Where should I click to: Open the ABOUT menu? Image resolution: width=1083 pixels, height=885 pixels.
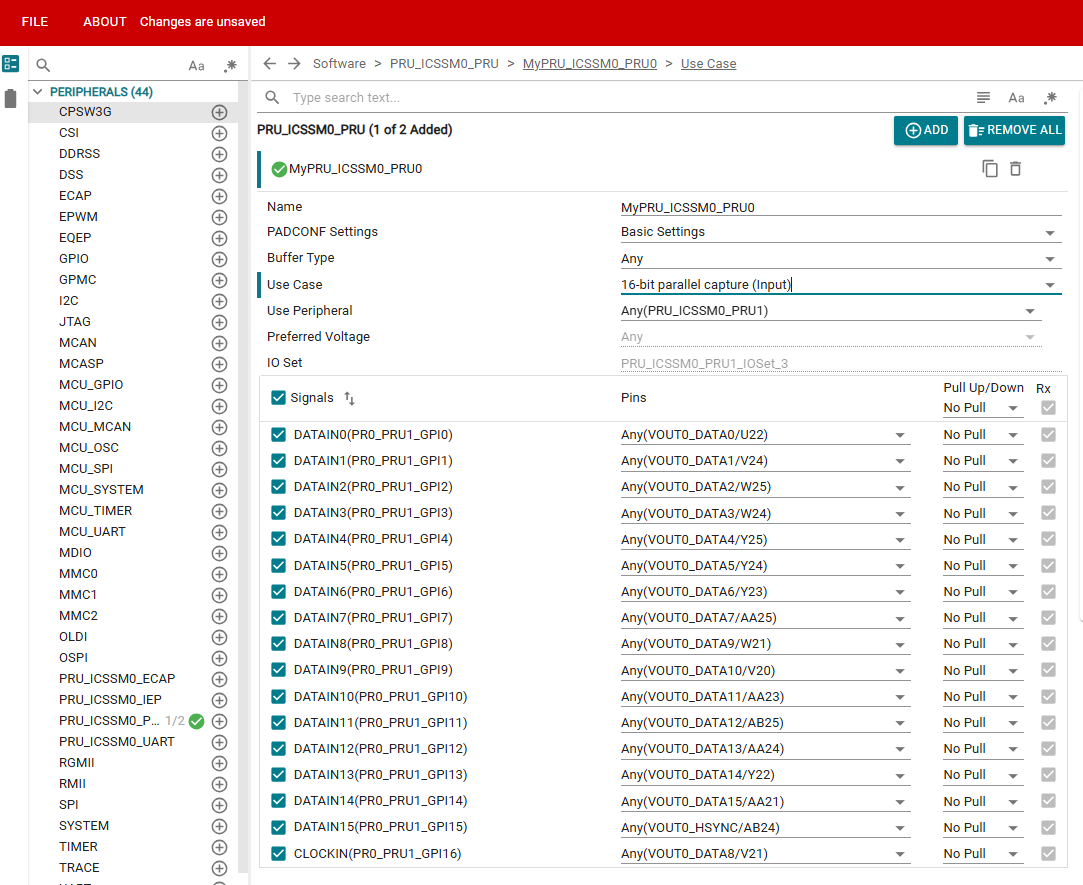[x=104, y=21]
